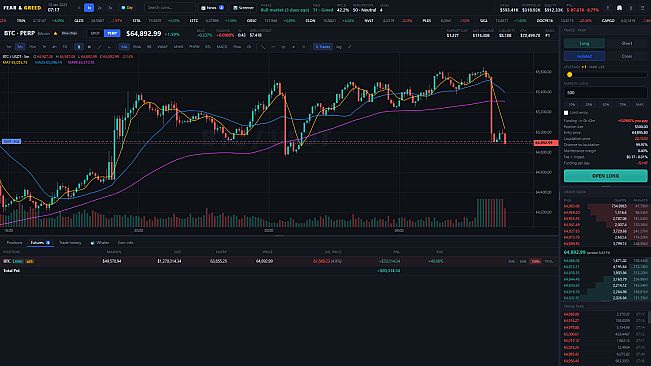The width and height of the screenshot is (651, 366).
Task: Focus the Search coins field
Action: coord(169,7)
